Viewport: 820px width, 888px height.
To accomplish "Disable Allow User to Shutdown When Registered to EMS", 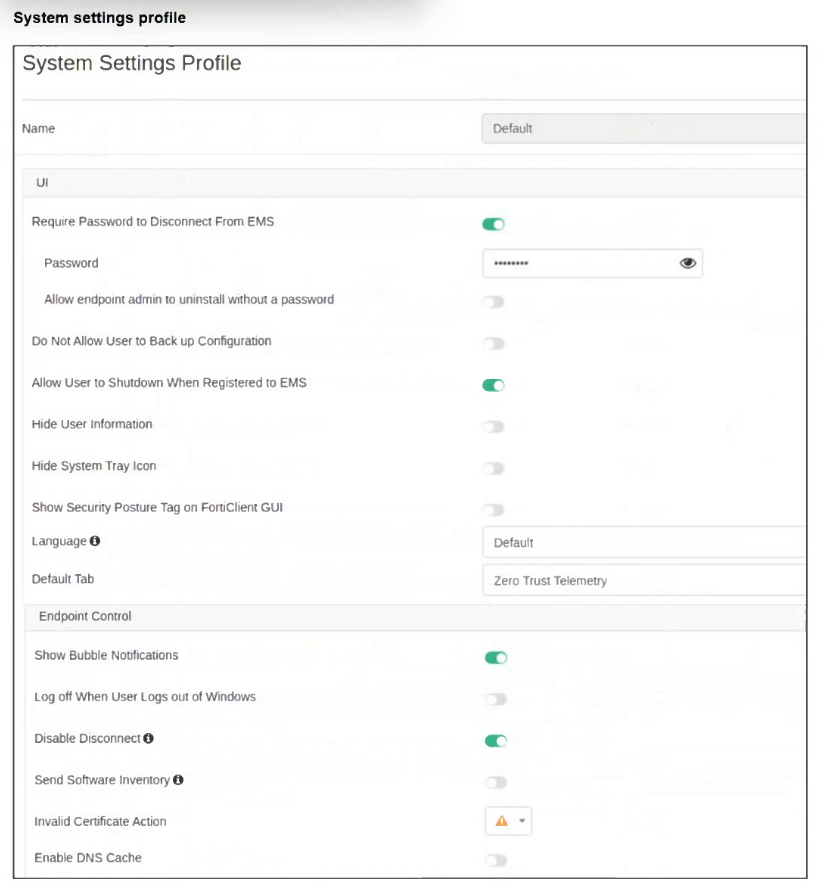I will coord(494,385).
